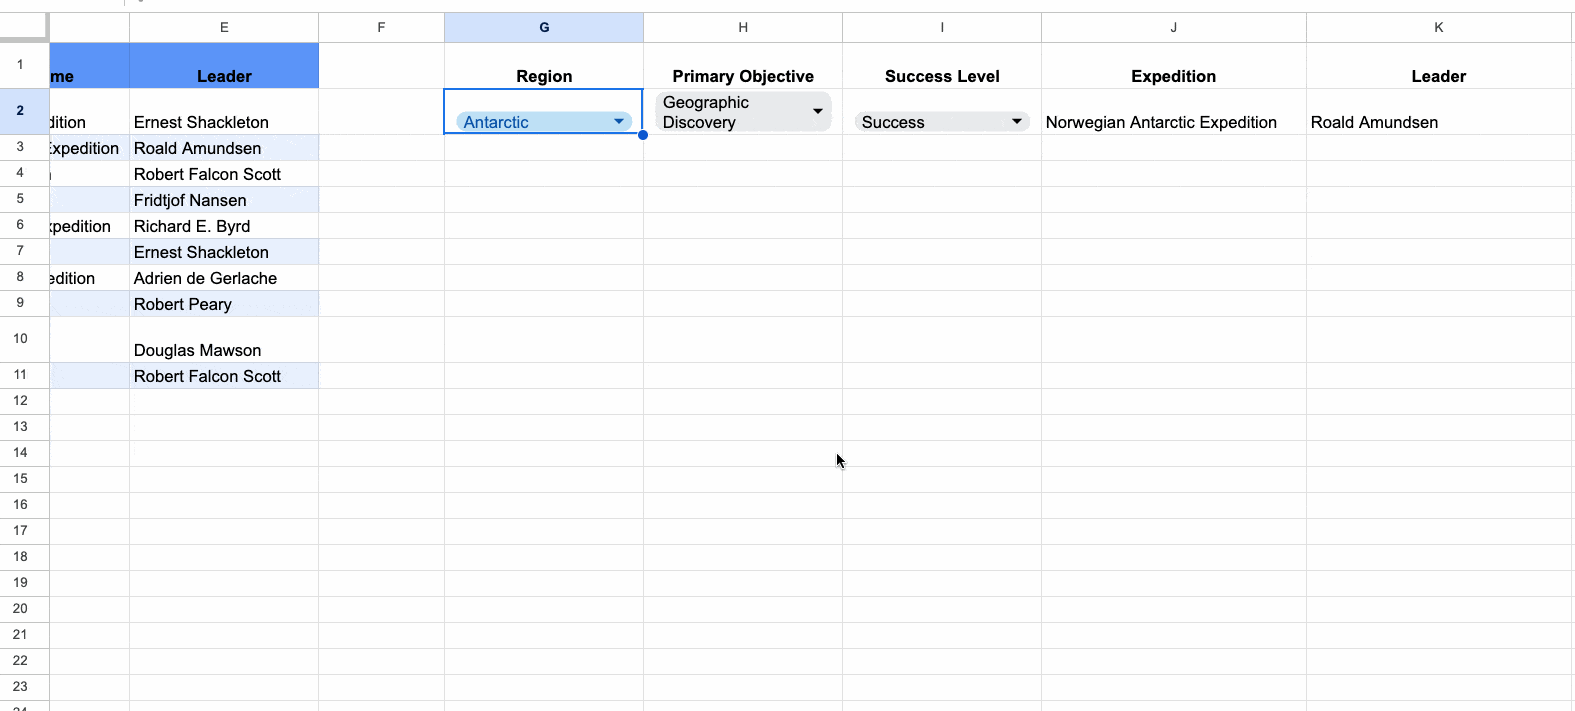The height and width of the screenshot is (711, 1575).
Task: Select the Robert Peary cell
Action: [183, 304]
